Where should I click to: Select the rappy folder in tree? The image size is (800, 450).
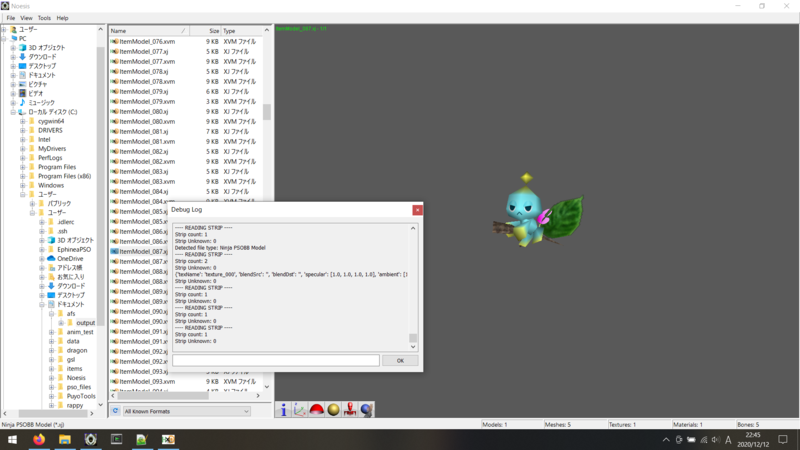pyautogui.click(x=74, y=406)
